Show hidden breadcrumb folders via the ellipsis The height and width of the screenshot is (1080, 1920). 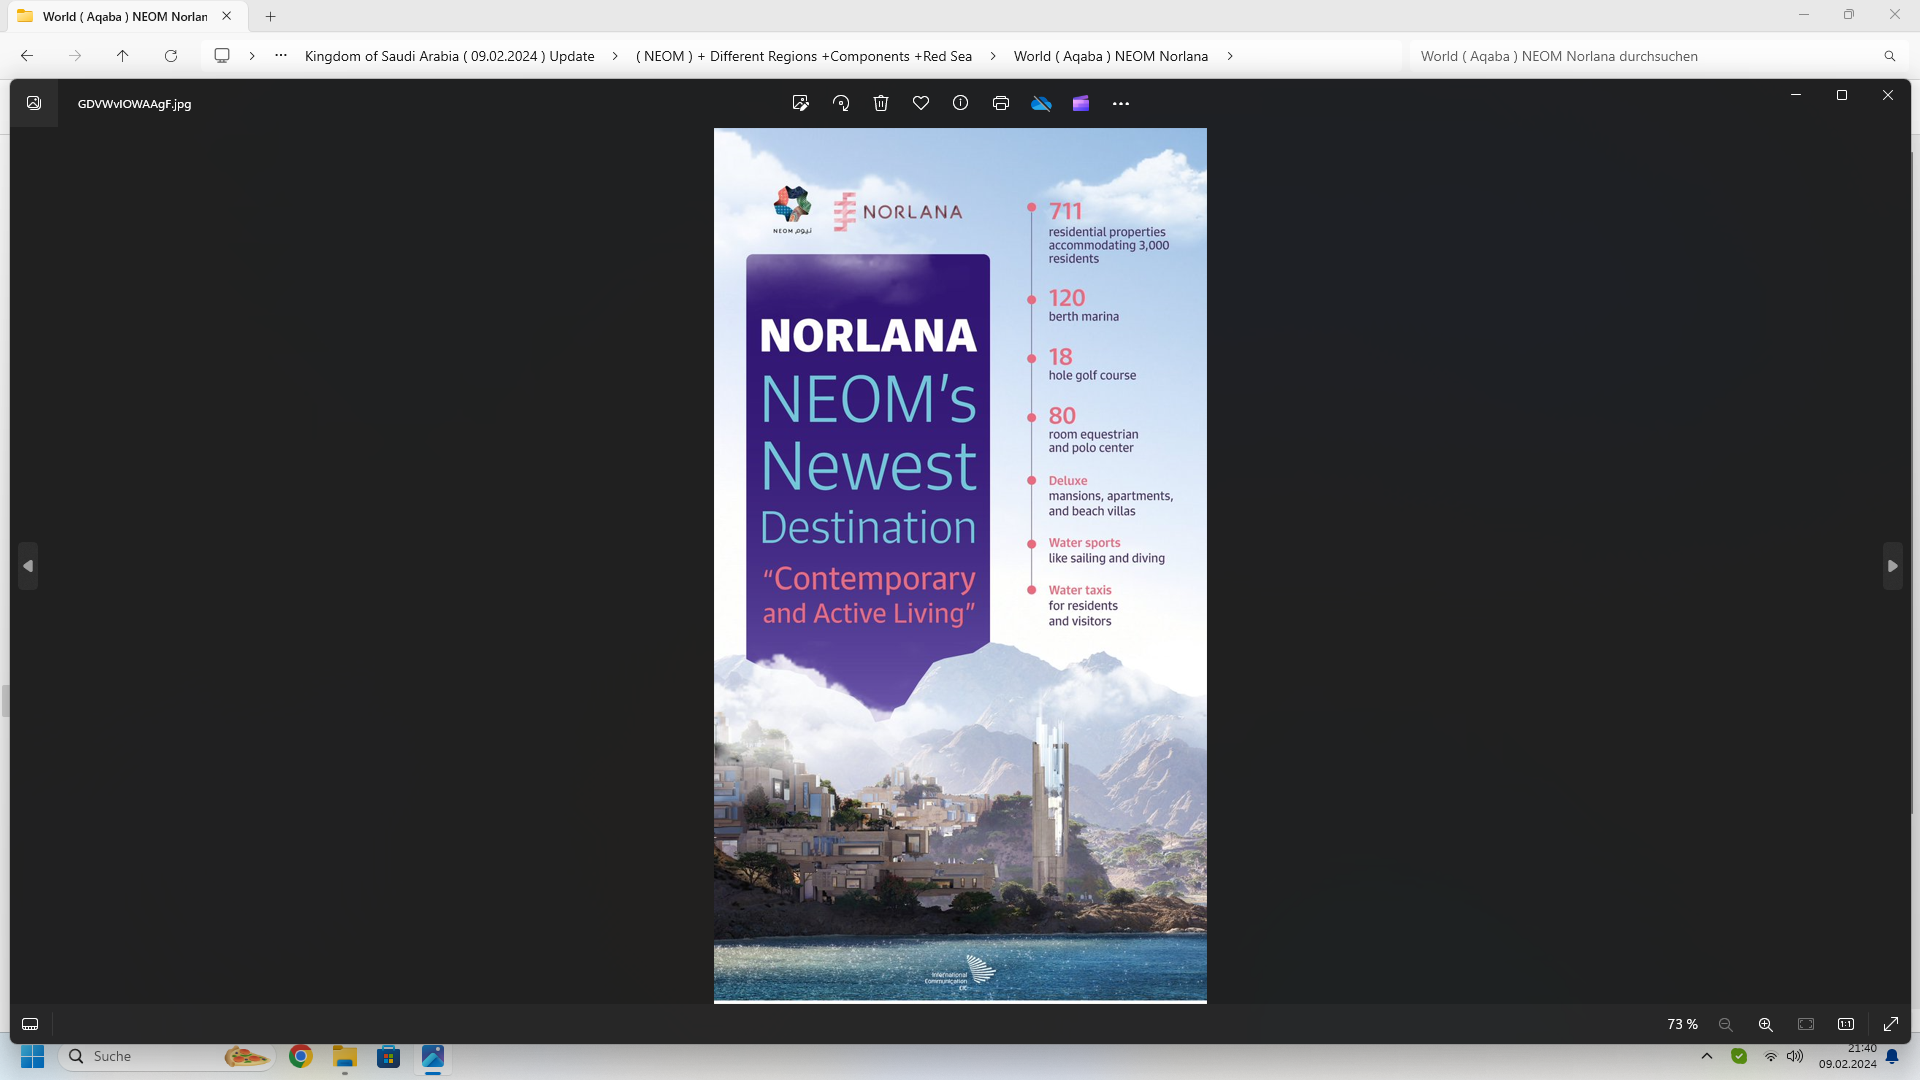click(281, 56)
